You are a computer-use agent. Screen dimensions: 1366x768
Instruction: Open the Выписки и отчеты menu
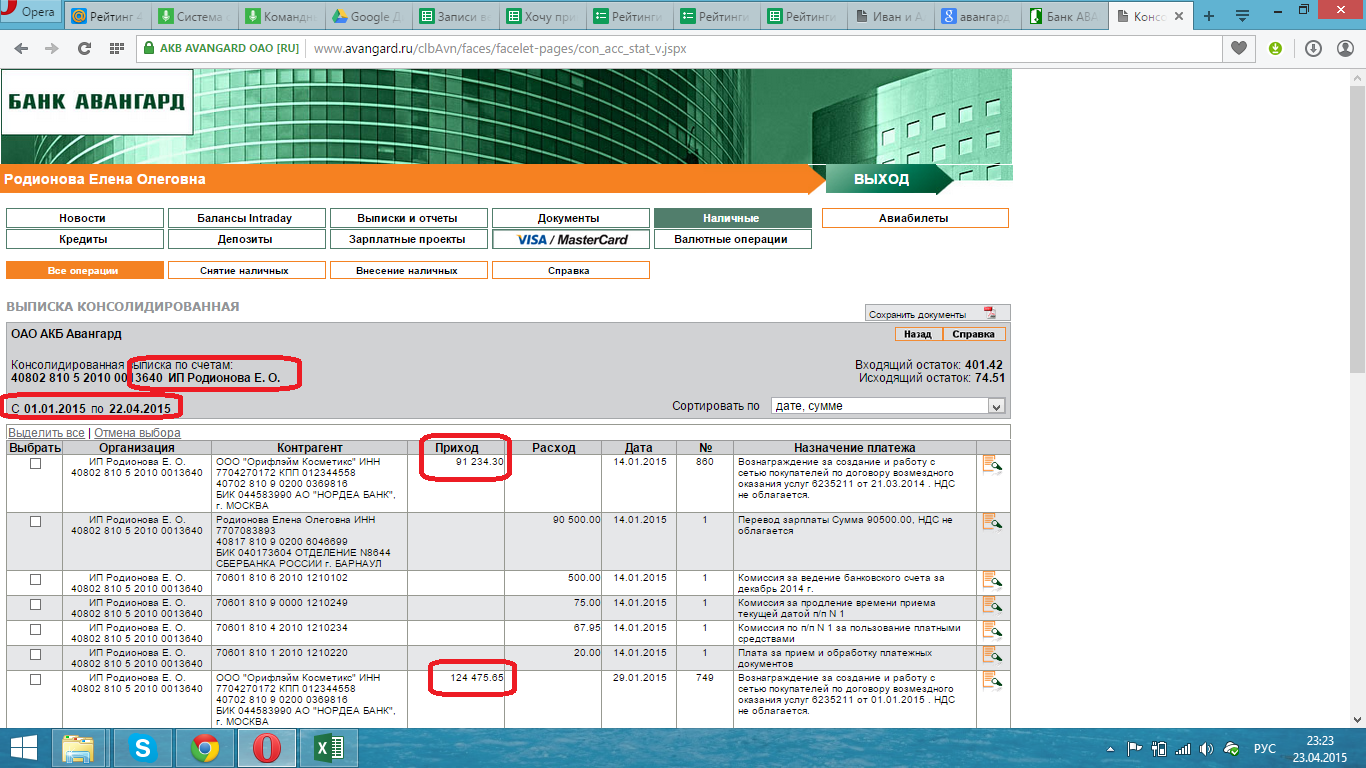(x=409, y=218)
